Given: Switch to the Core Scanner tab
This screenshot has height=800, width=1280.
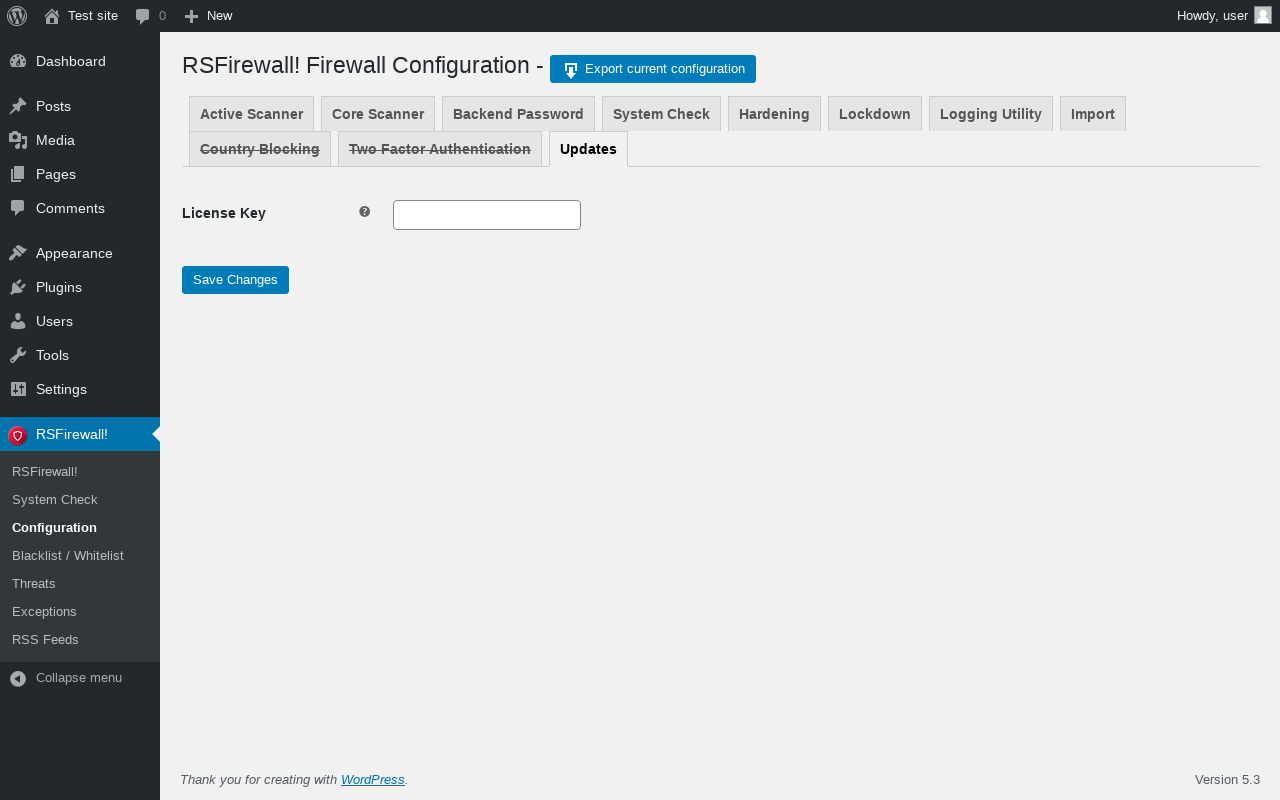Looking at the screenshot, I should pos(378,114).
